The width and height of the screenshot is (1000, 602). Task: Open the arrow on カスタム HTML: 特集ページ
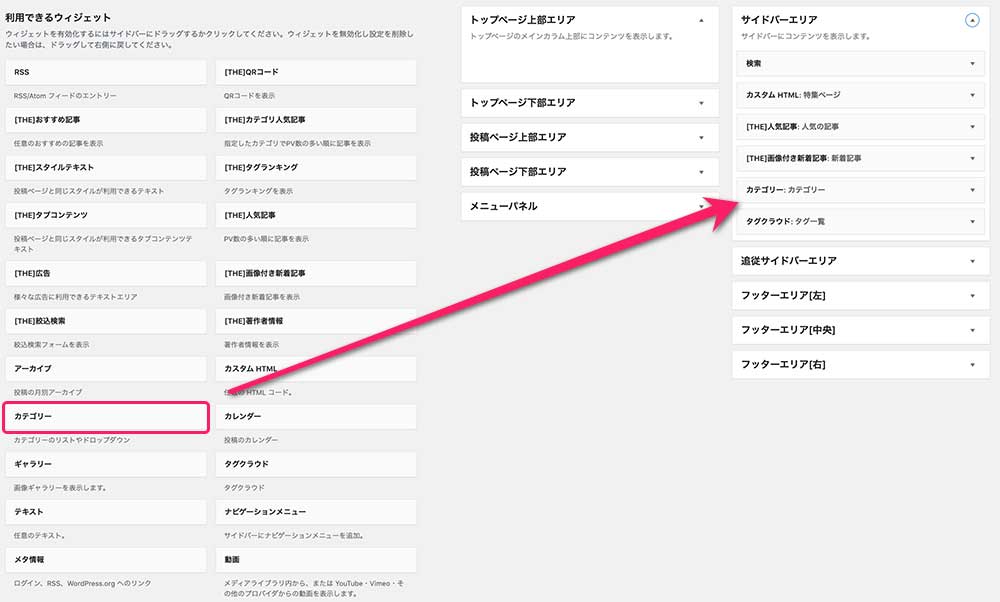tap(971, 96)
